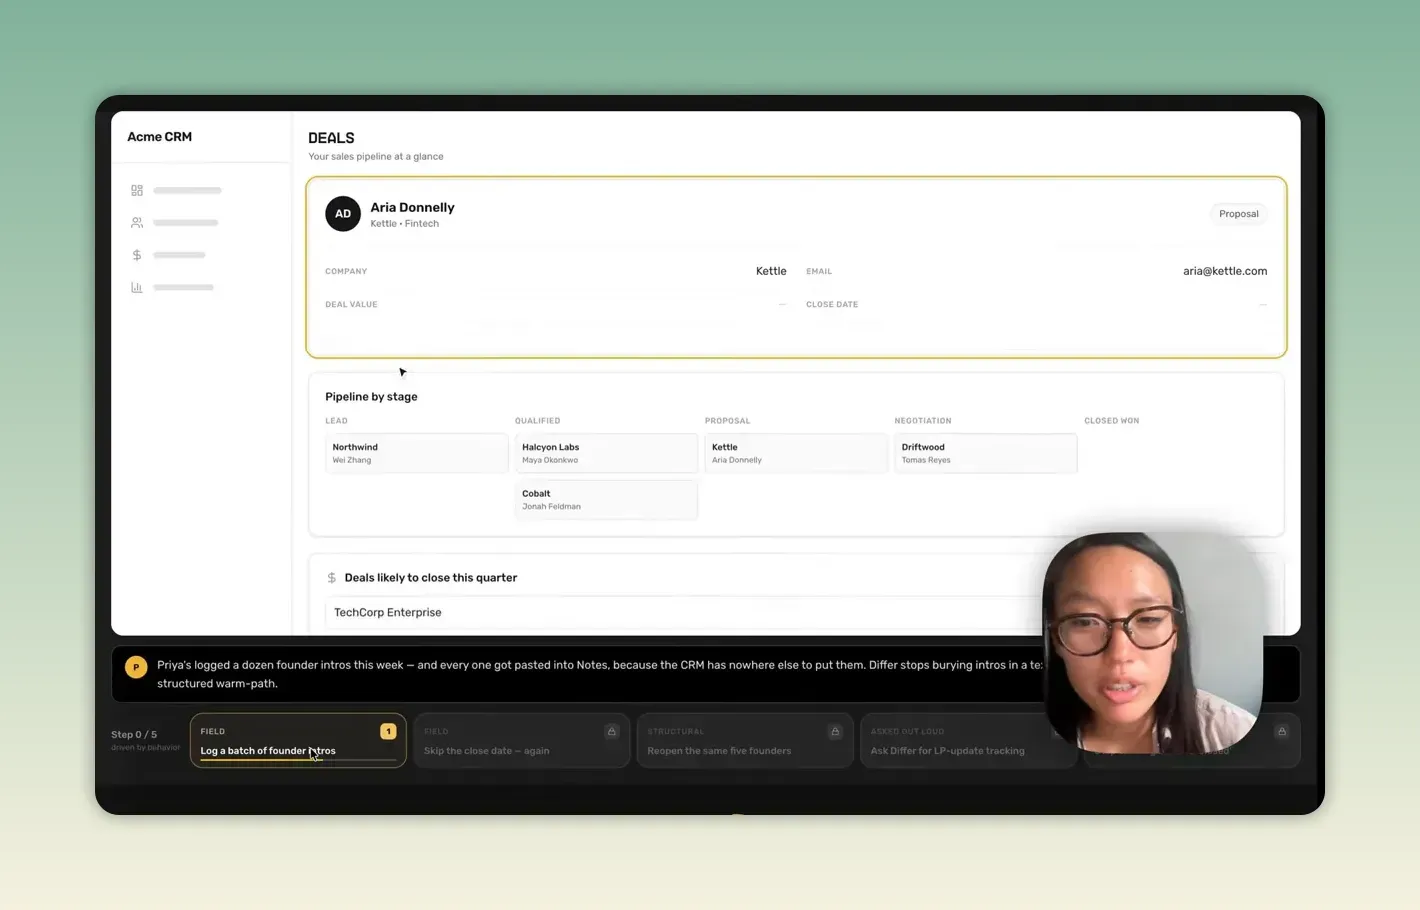Select the Skip the close date again step
Image resolution: width=1420 pixels, height=910 pixels.
[x=522, y=740]
